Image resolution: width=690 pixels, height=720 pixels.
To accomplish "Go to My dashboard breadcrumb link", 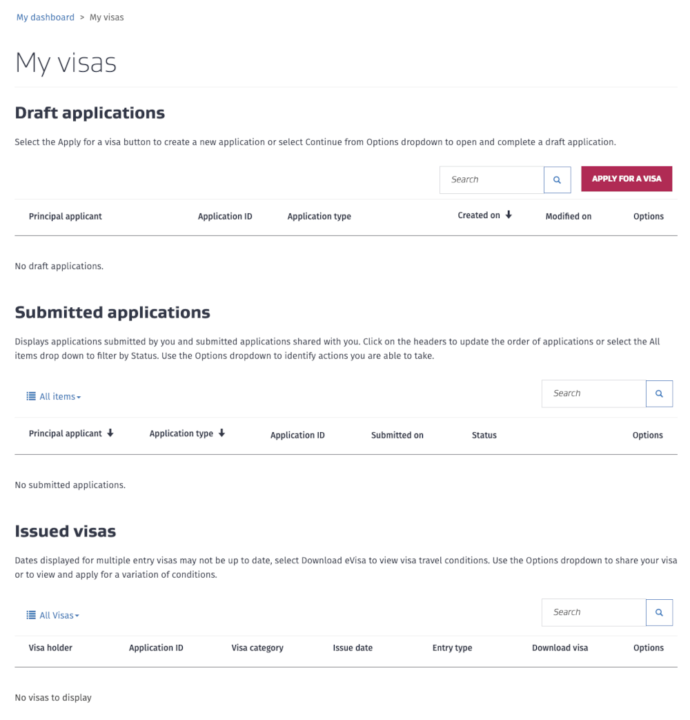I will [x=45, y=17].
